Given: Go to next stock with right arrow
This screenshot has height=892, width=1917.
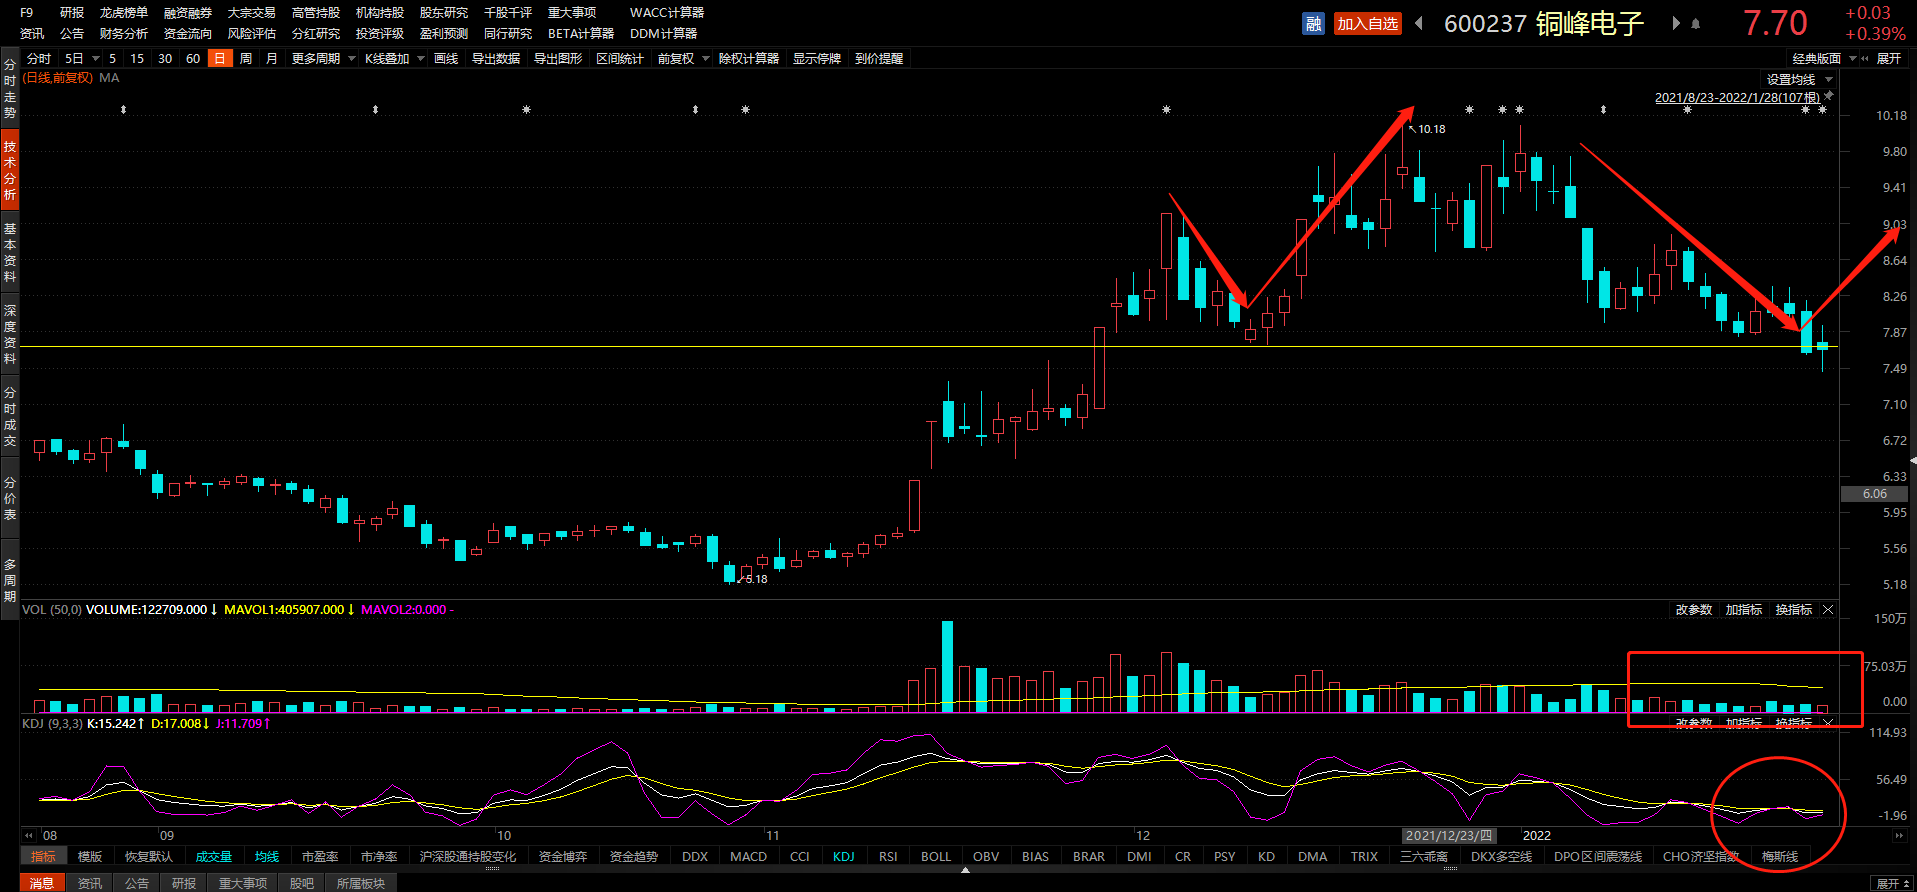Looking at the screenshot, I should coord(1676,23).
